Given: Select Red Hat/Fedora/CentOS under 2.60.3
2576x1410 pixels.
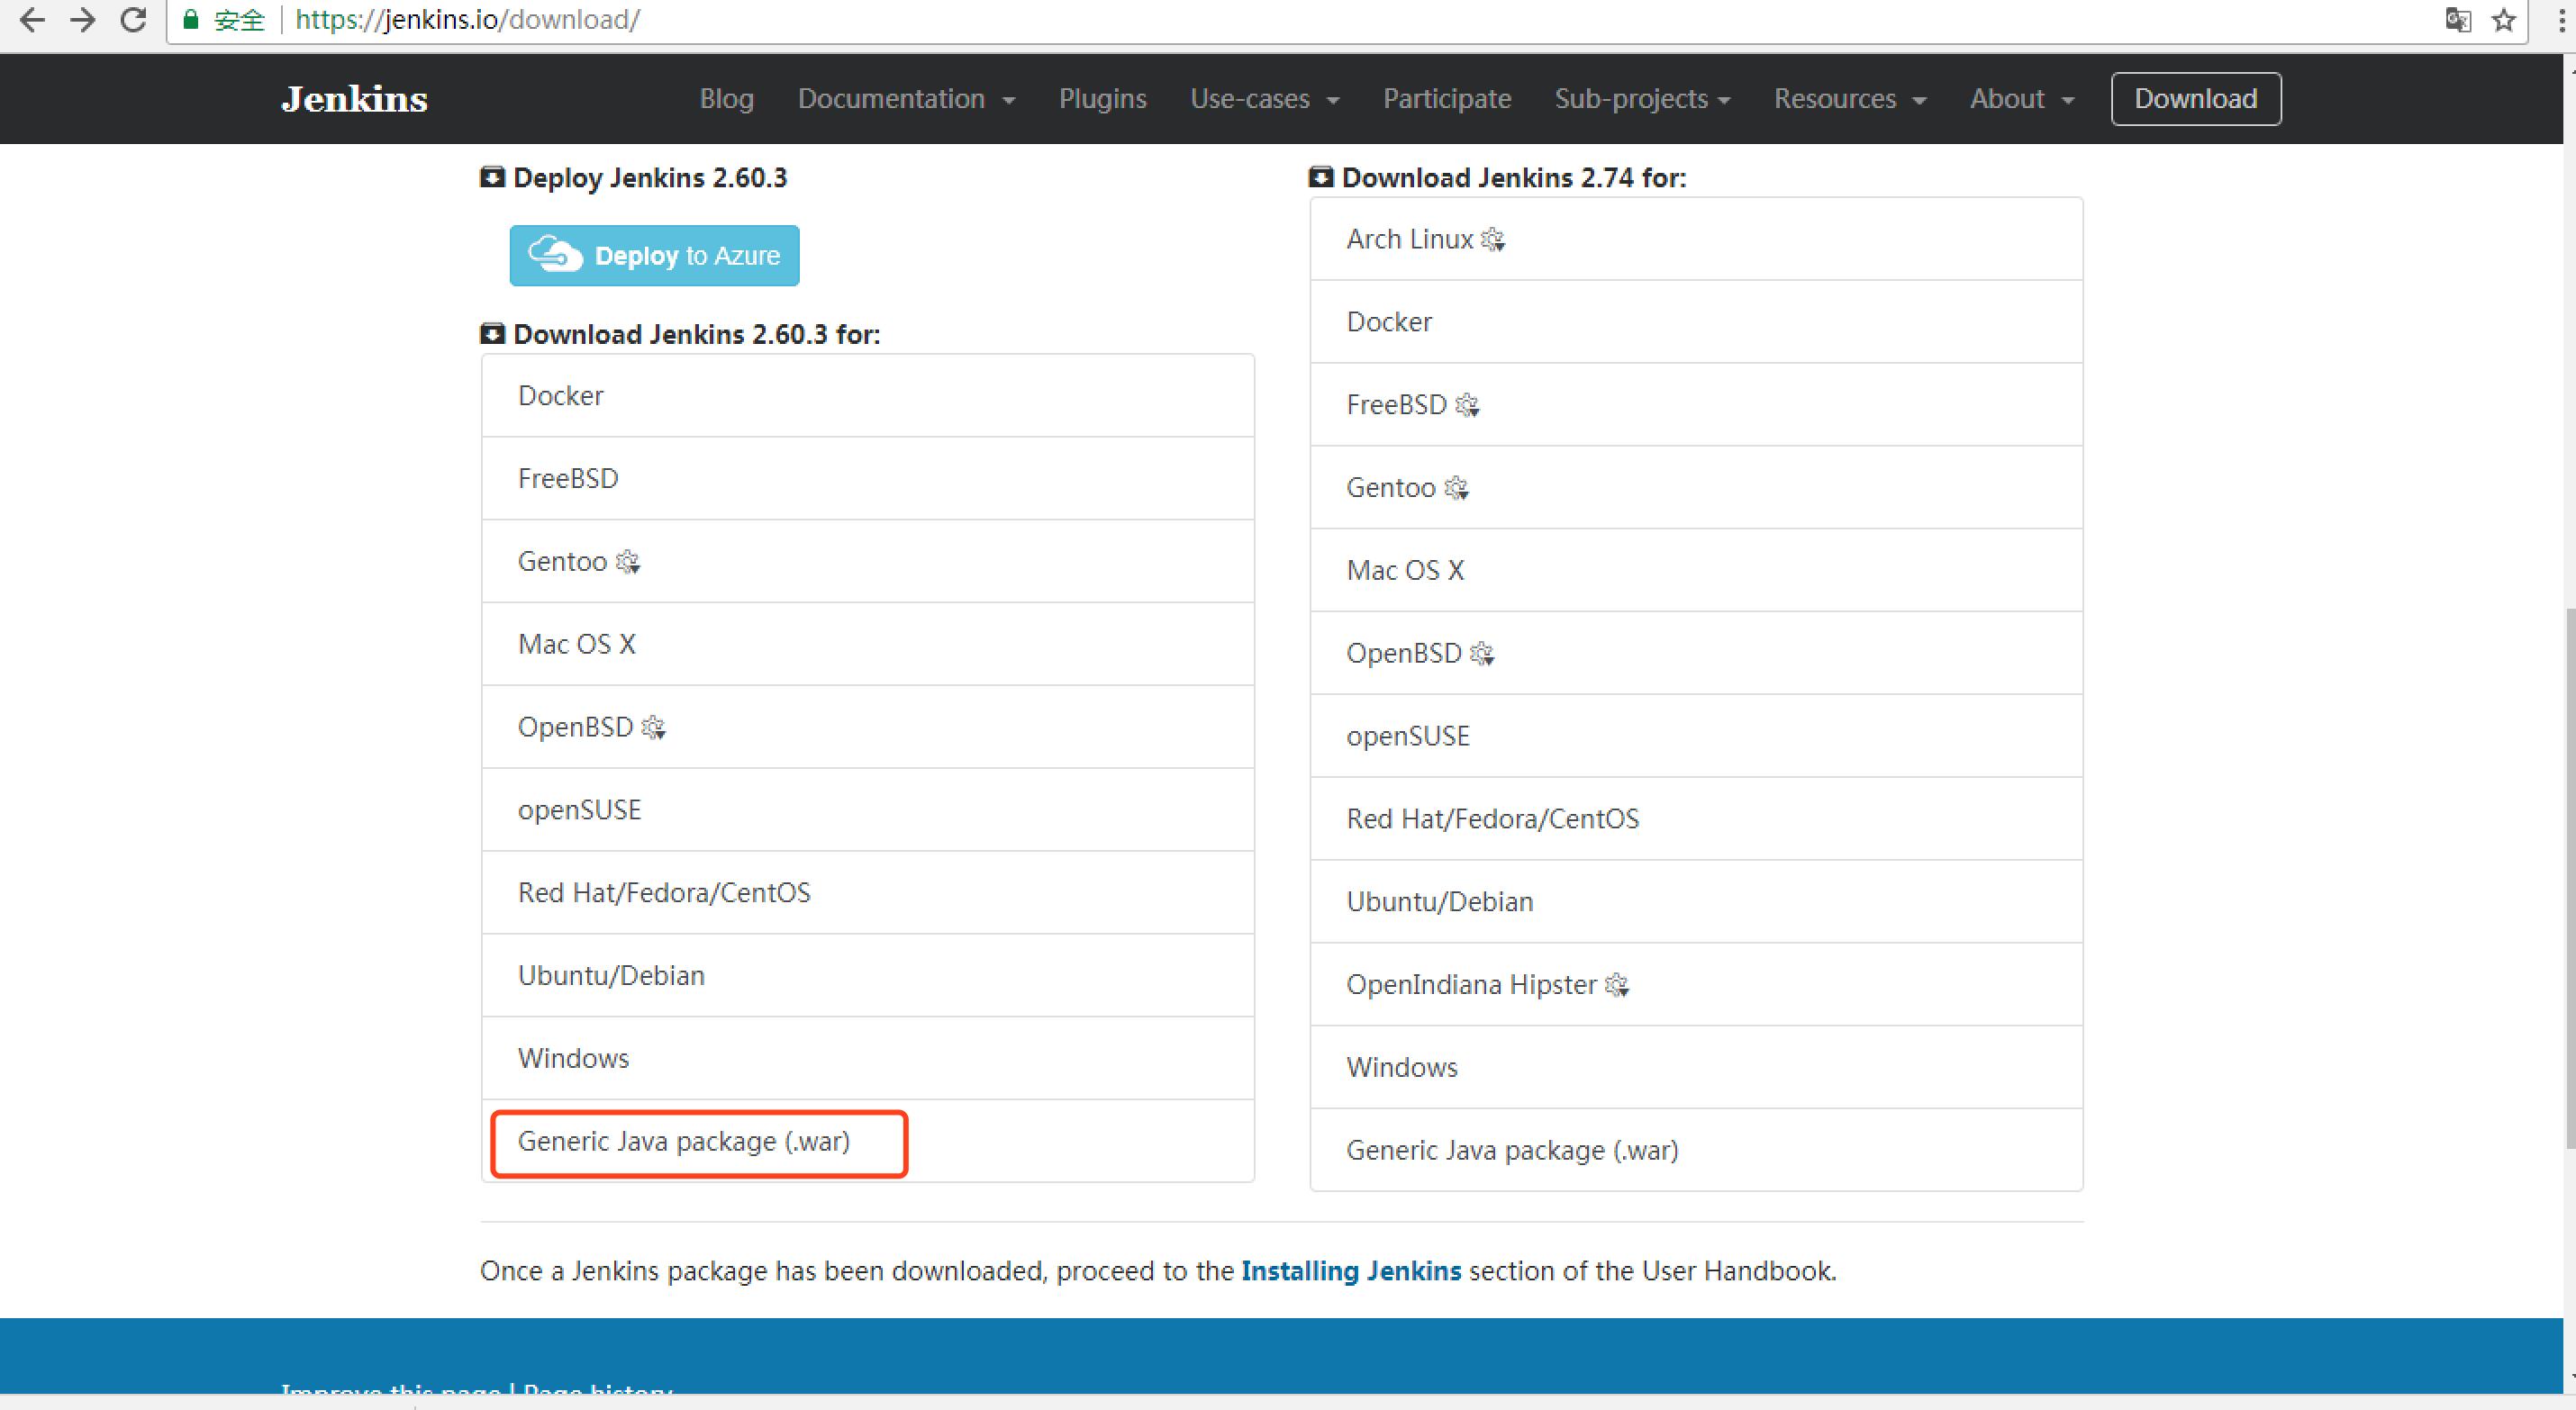Looking at the screenshot, I should click(x=867, y=893).
